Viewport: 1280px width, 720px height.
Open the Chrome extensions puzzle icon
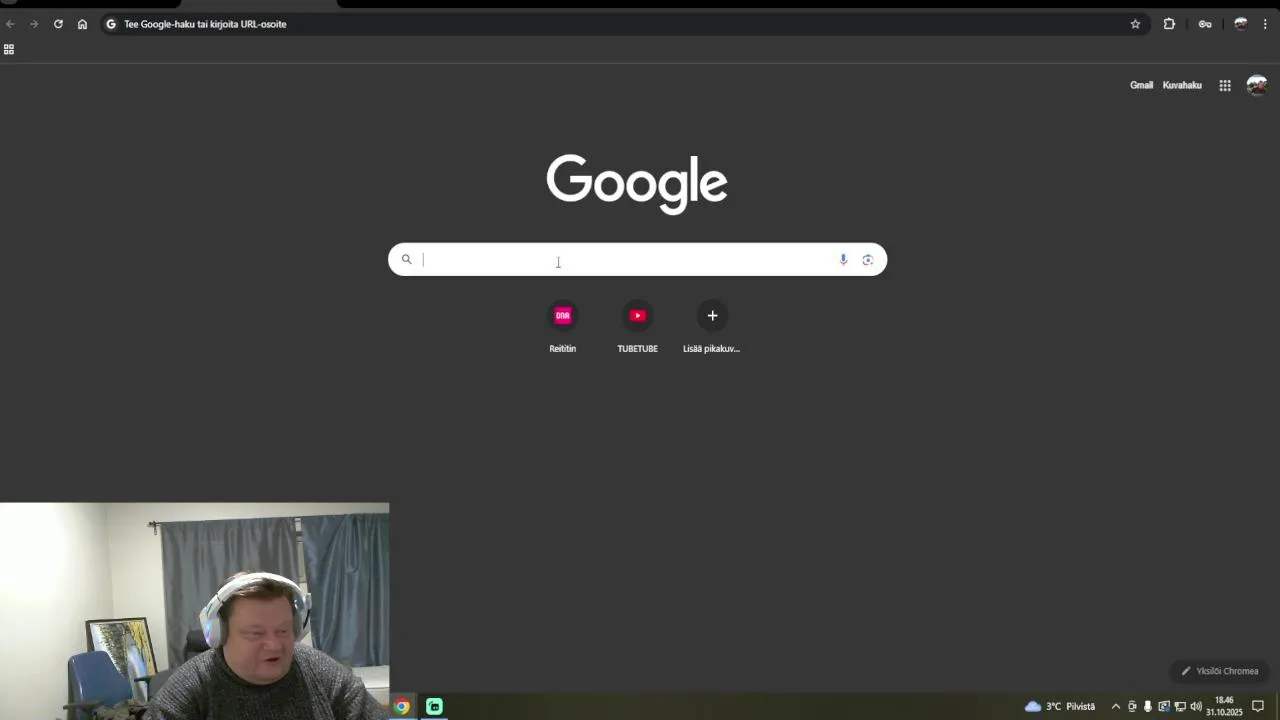pos(1169,24)
